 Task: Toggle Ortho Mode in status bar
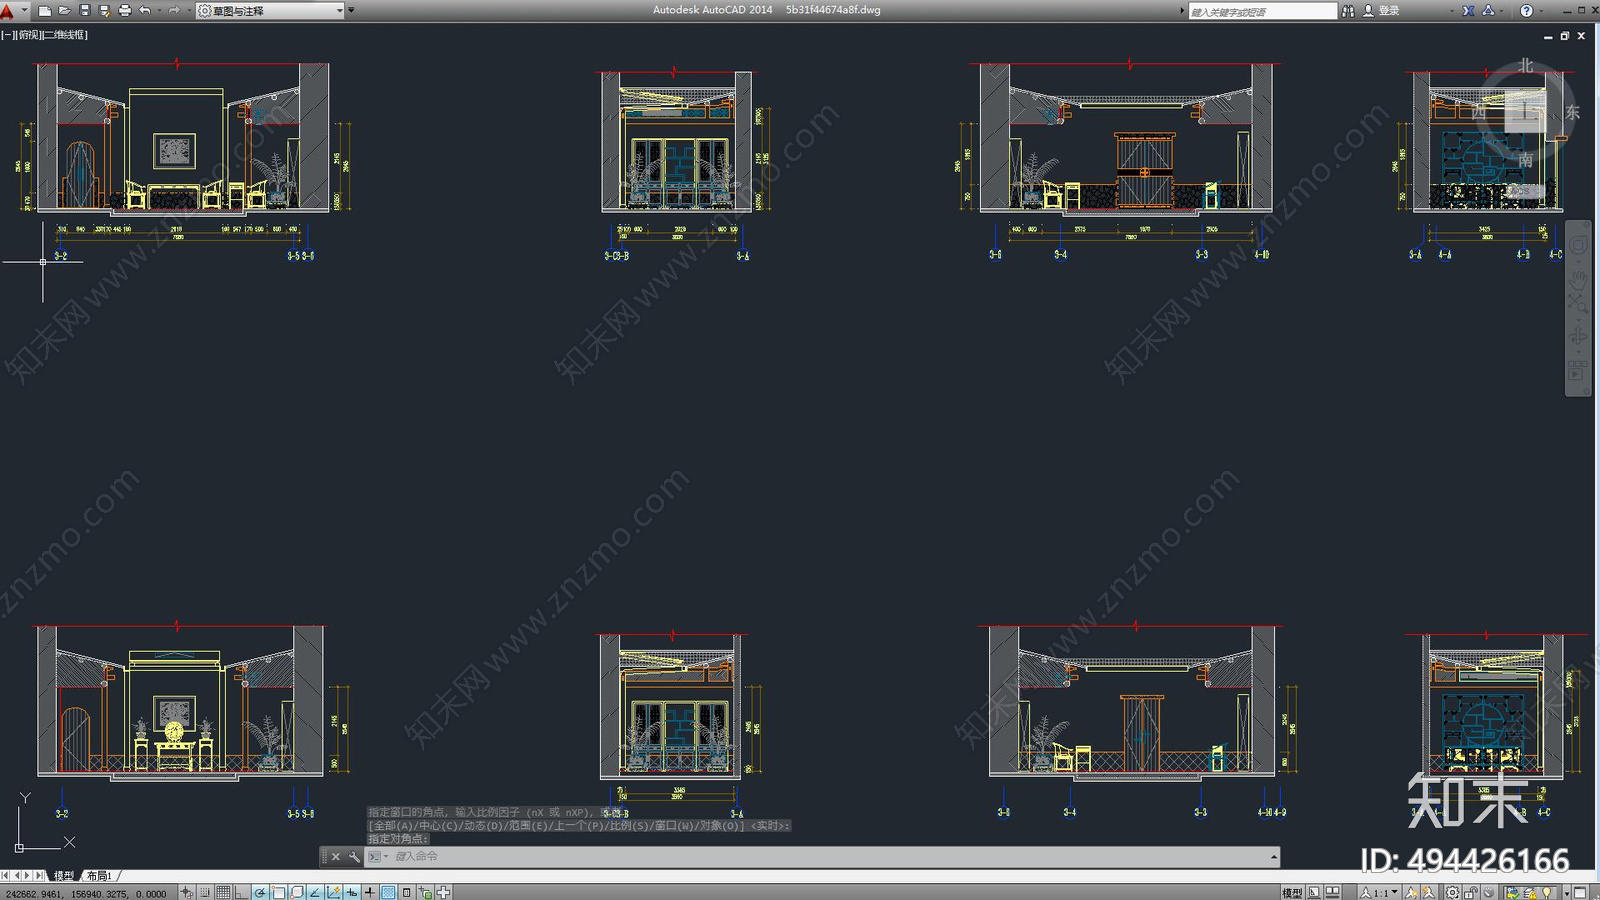241,892
